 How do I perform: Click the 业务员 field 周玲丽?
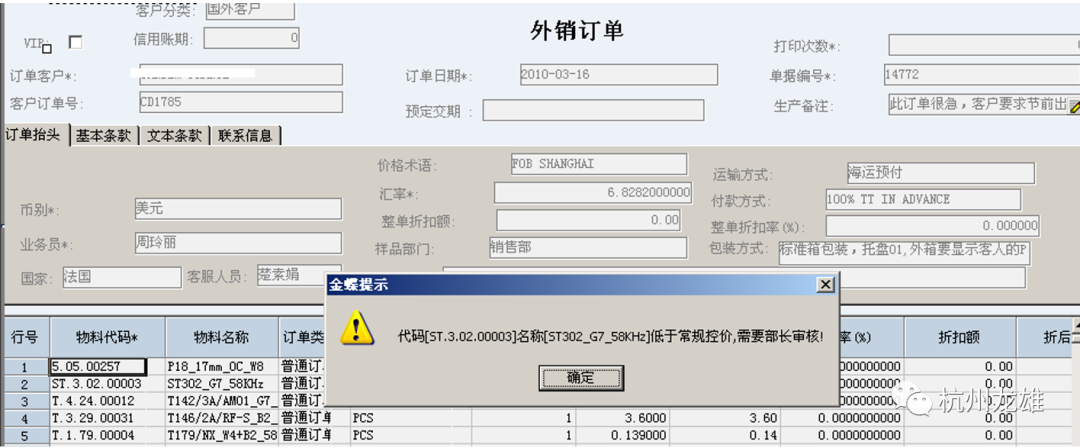tap(238, 243)
